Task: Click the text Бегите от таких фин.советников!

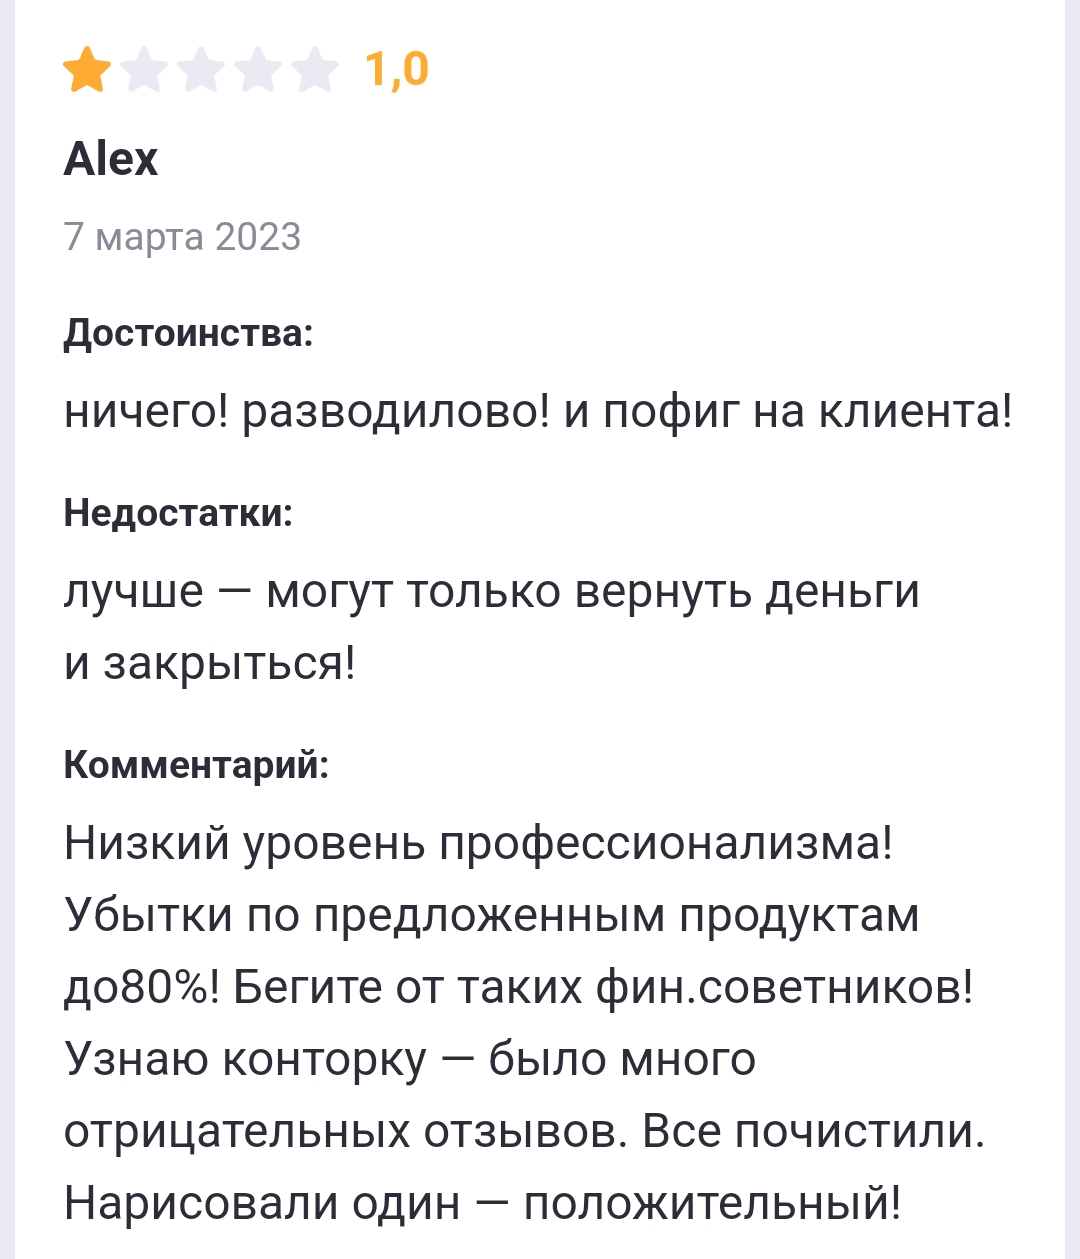Action: coord(603,987)
